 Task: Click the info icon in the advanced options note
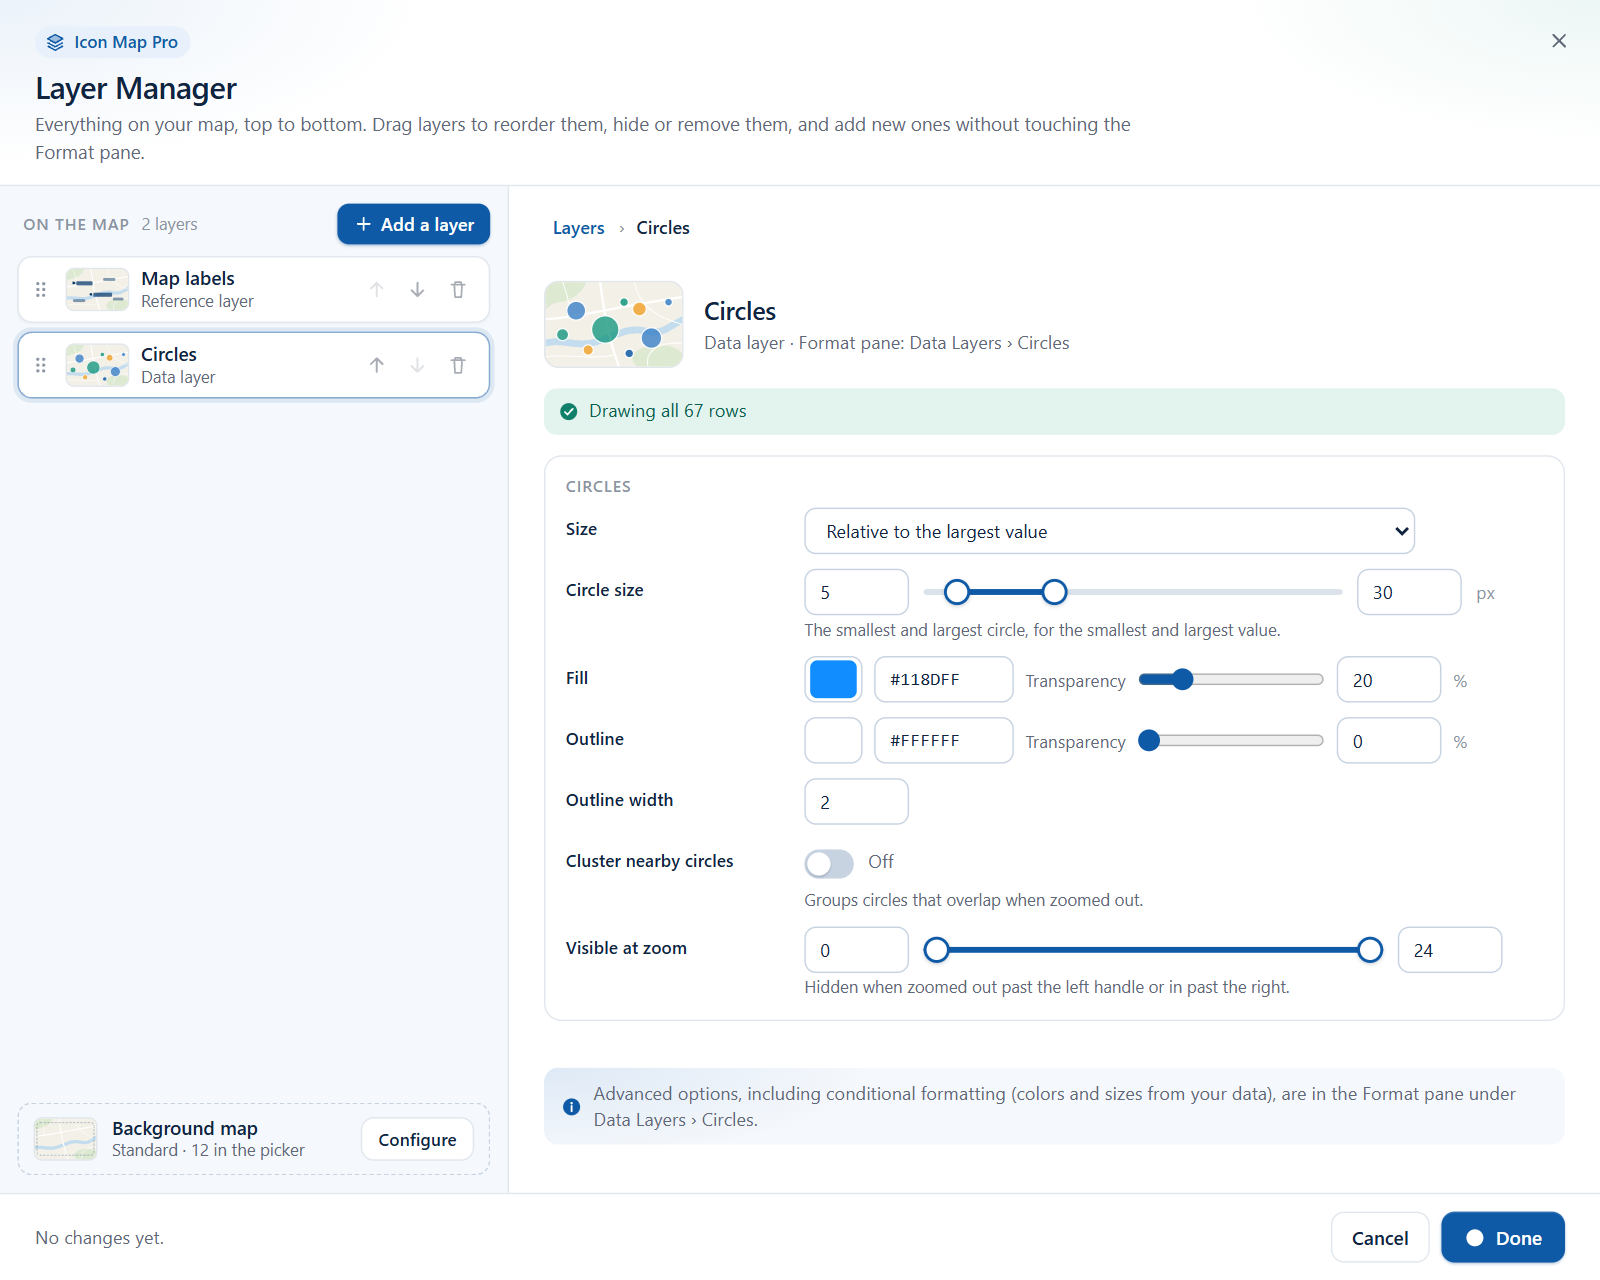pyautogui.click(x=572, y=1107)
